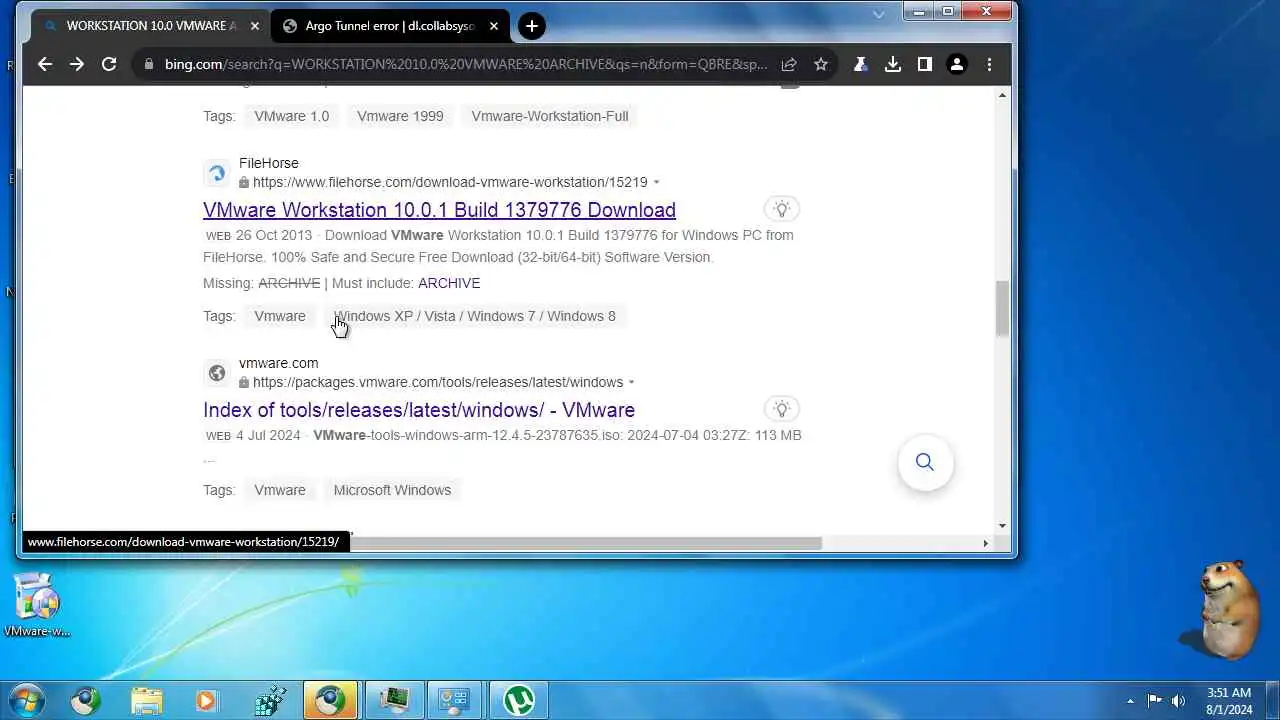Open the browser downloads button
1280x720 pixels.
893,64
